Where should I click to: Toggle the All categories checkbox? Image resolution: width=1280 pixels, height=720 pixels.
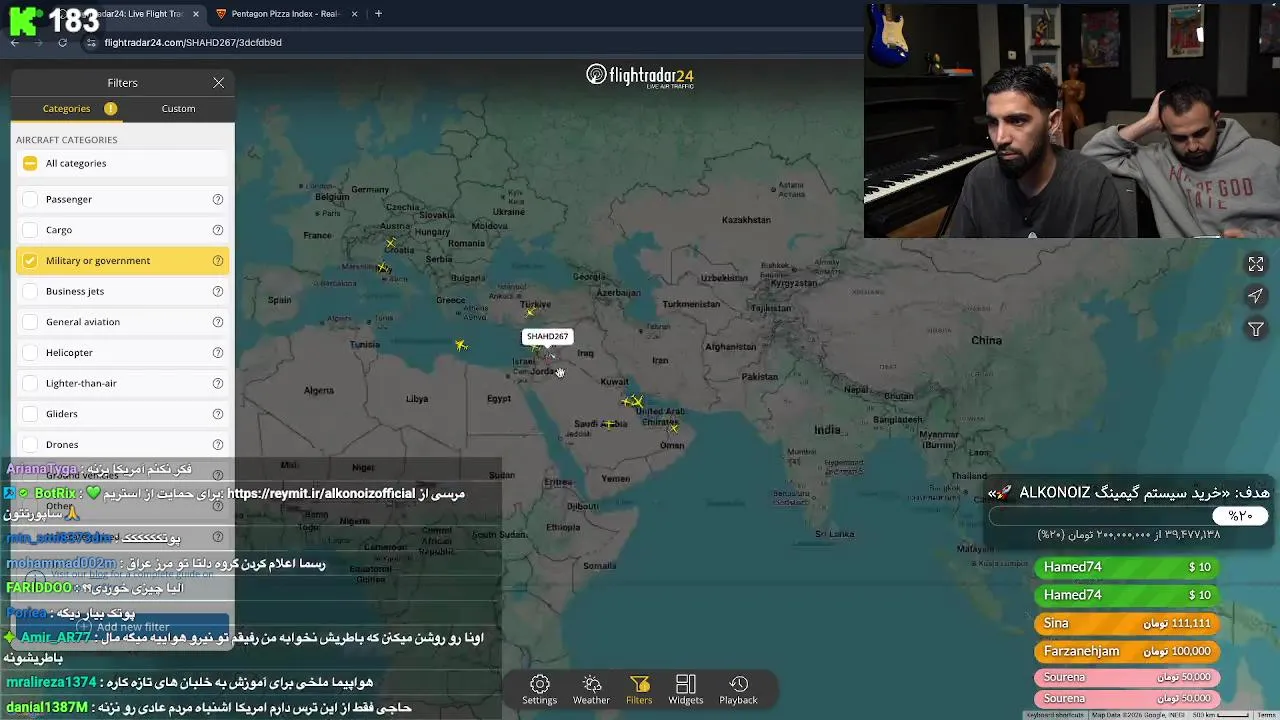click(30, 163)
